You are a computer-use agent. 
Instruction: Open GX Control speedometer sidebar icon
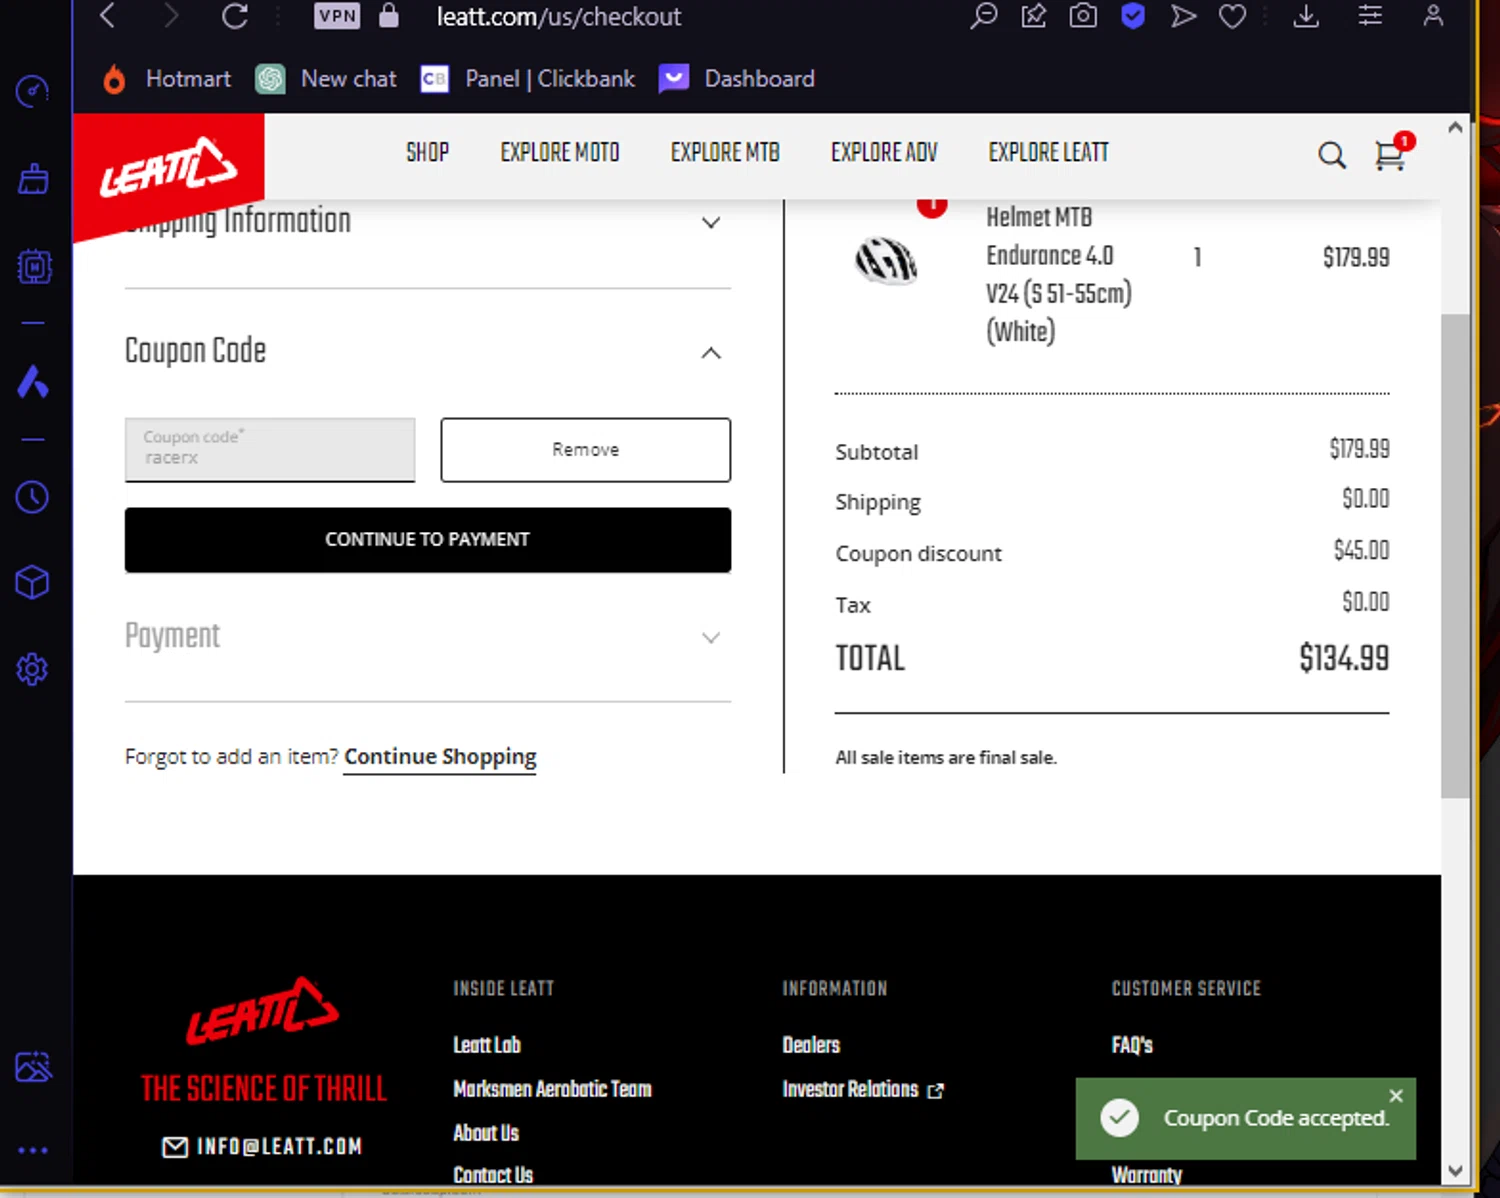coord(33,92)
